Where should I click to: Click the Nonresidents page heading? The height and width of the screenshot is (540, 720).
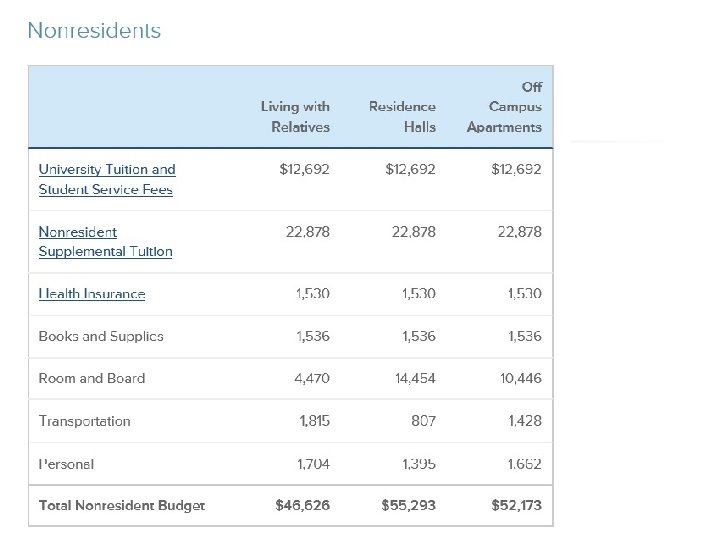point(94,31)
